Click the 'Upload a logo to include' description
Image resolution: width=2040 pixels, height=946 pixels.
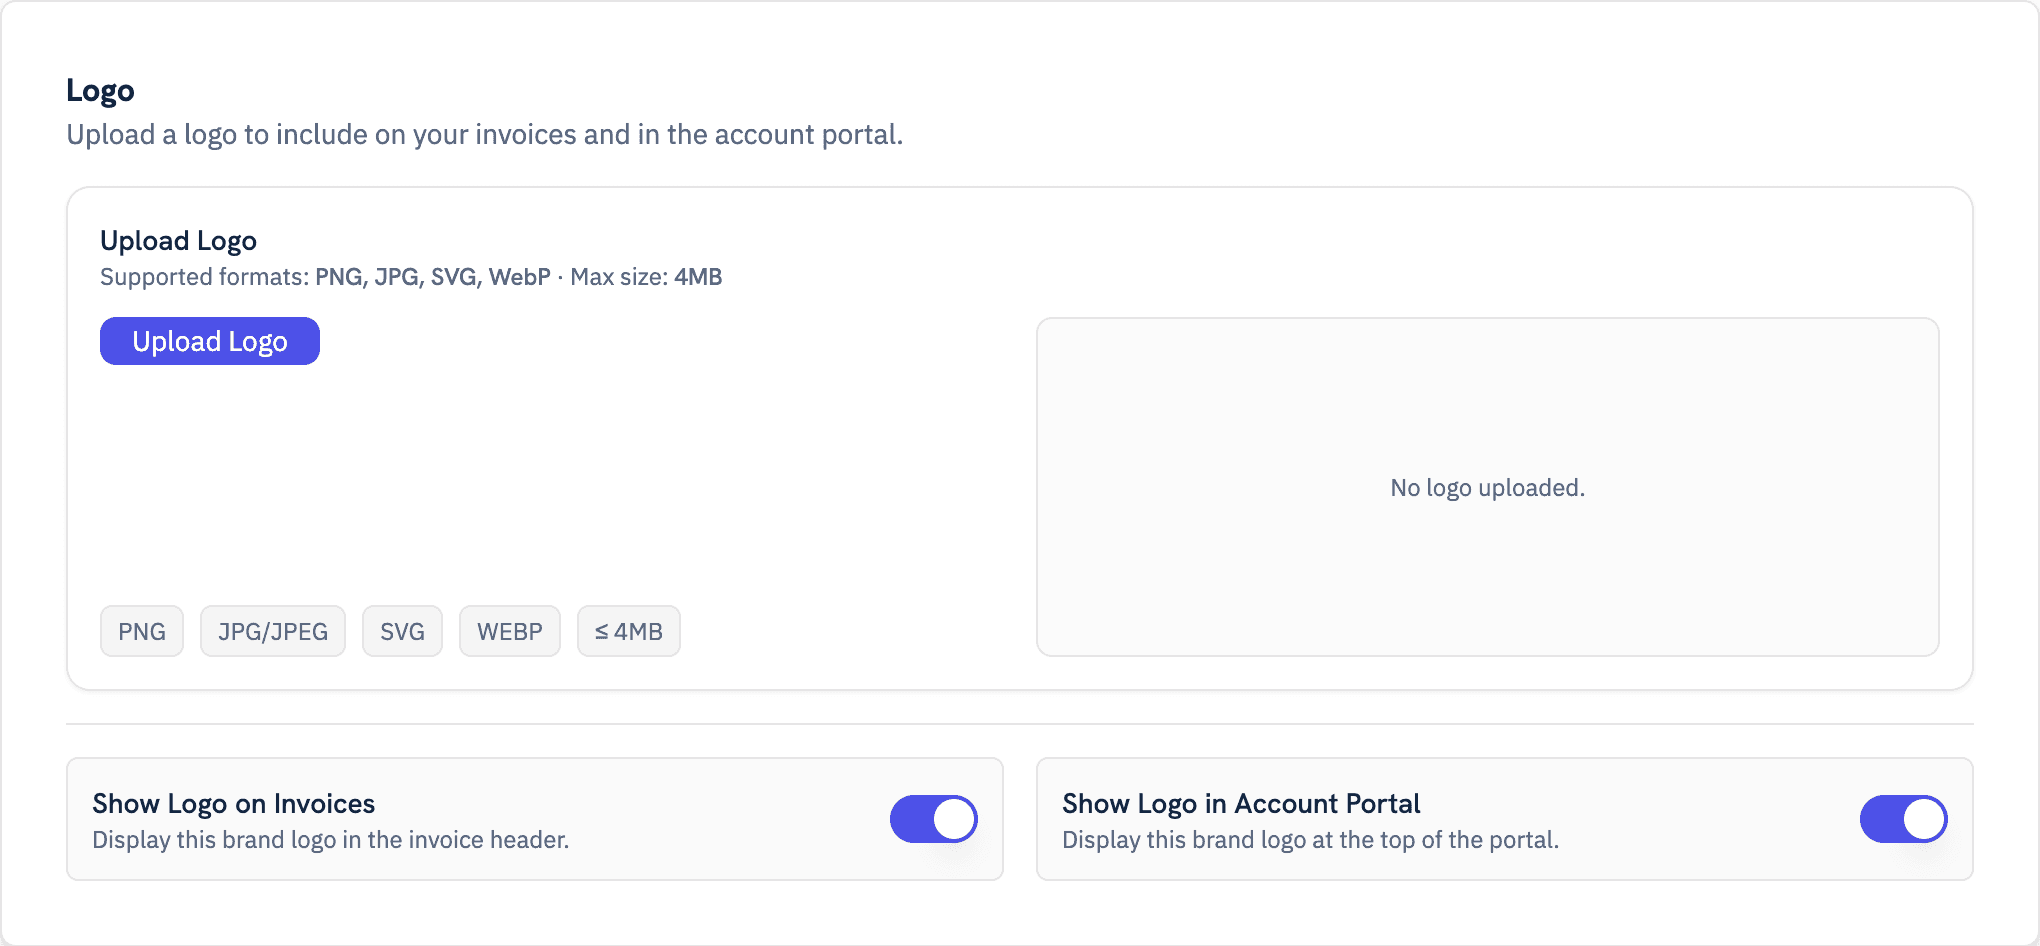point(484,134)
